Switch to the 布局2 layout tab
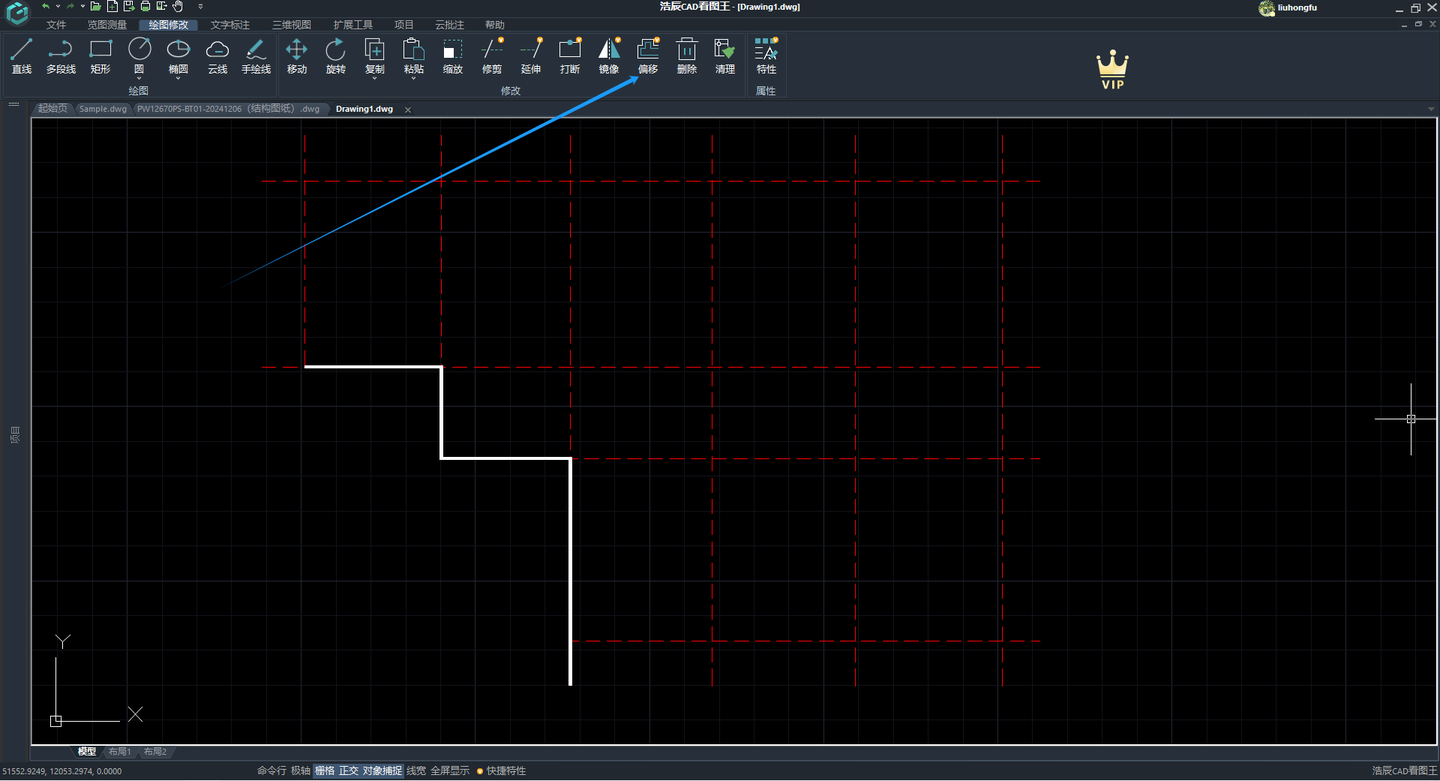The image size is (1440, 781). (155, 752)
